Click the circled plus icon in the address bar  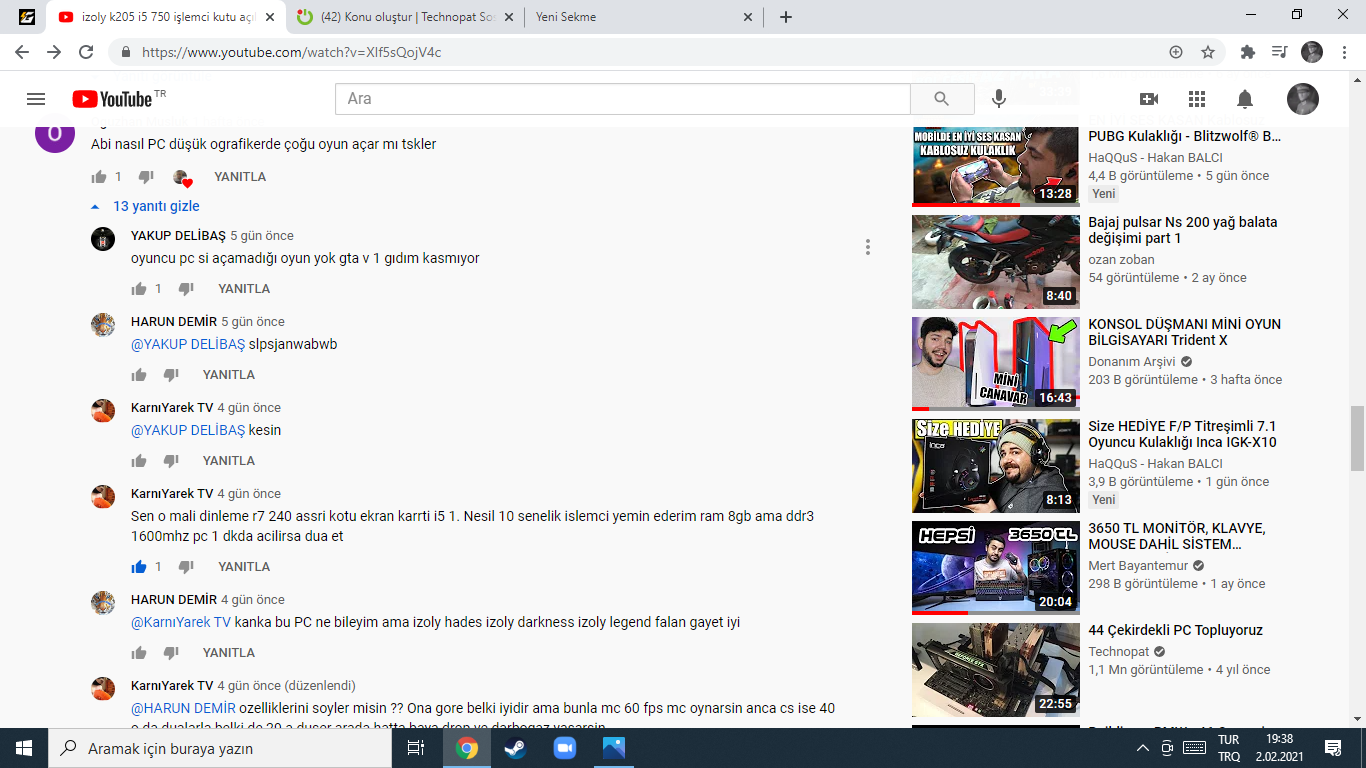tap(1176, 52)
